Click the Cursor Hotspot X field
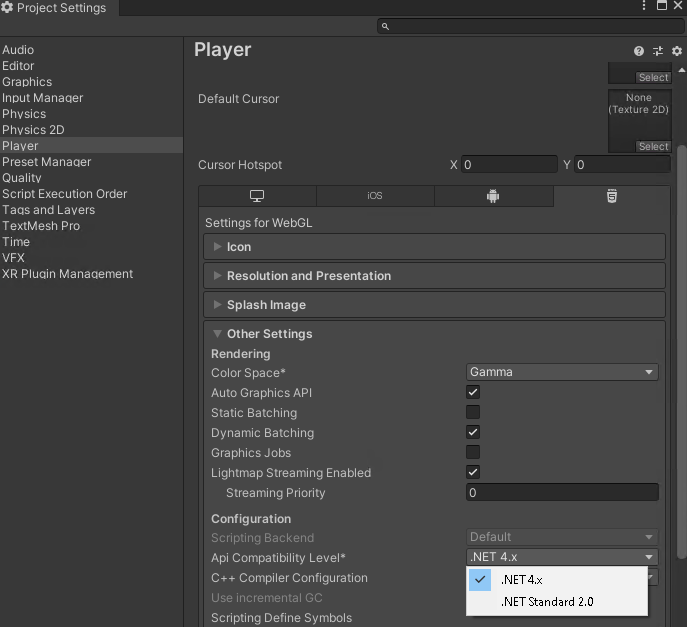Screen dimensions: 687x627 pos(509,165)
